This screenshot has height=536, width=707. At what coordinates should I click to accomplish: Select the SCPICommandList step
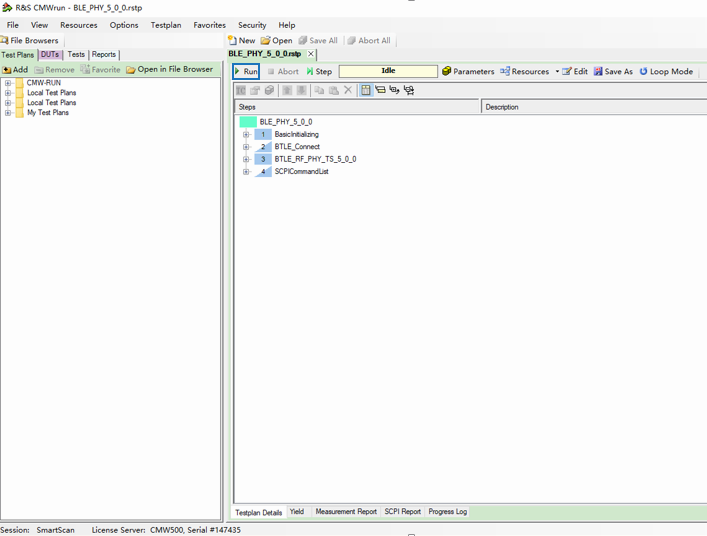click(301, 172)
